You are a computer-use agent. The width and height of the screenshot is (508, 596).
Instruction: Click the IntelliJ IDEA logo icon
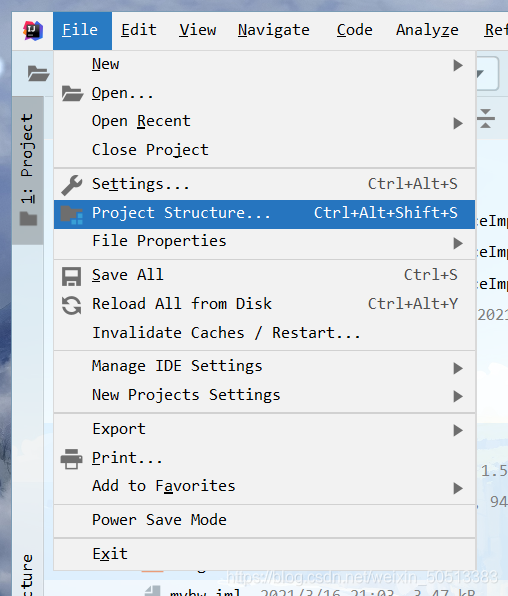point(33,30)
